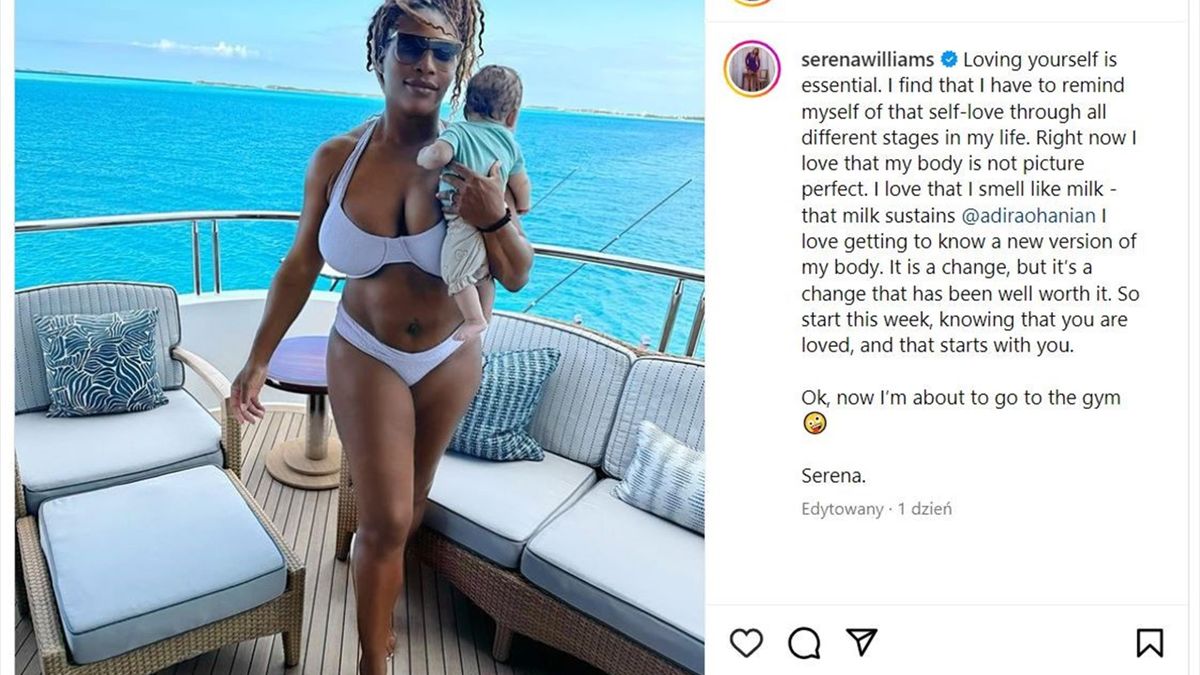Image resolution: width=1200 pixels, height=675 pixels.
Task: Save the post with the bookmark icon
Action: click(1150, 642)
